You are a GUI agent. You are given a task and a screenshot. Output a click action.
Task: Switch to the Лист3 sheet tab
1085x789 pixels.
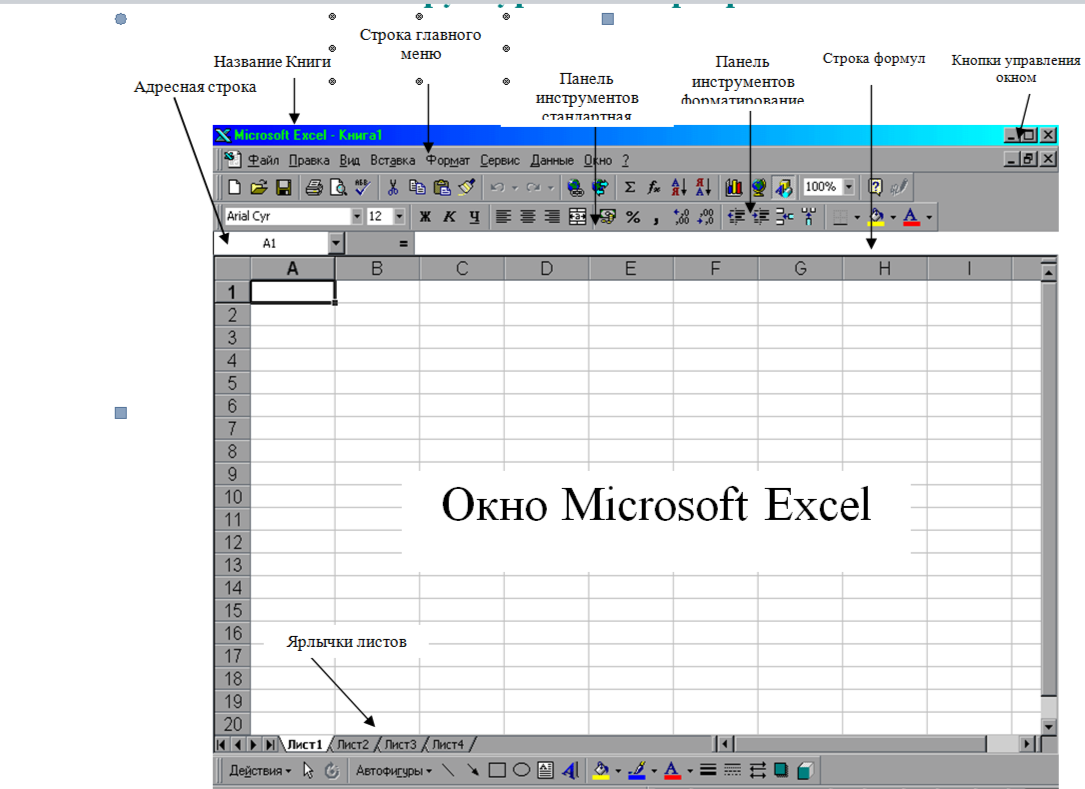coord(401,745)
